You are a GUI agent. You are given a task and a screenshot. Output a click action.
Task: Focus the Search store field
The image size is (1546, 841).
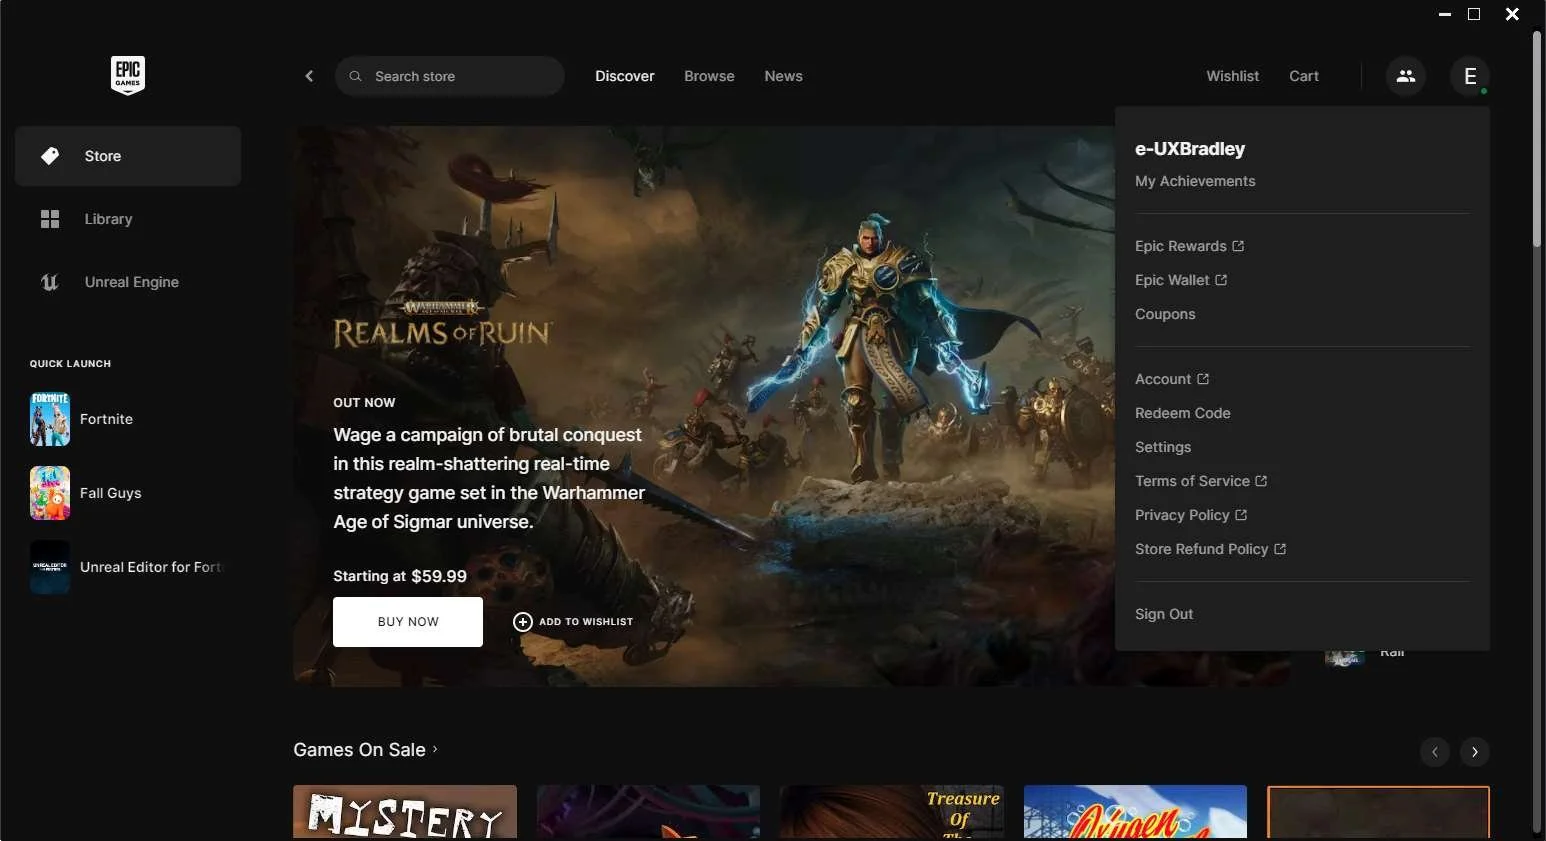(x=450, y=76)
